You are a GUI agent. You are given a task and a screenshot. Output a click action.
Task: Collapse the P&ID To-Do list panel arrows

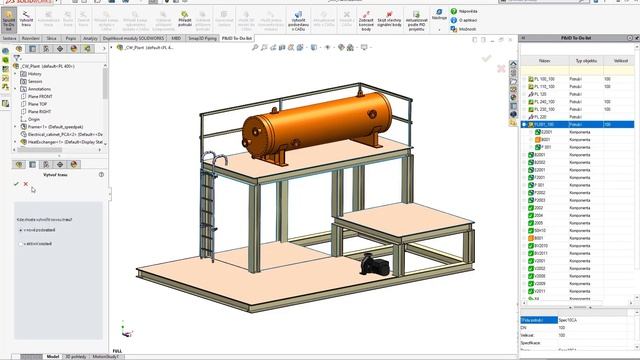pos(523,38)
